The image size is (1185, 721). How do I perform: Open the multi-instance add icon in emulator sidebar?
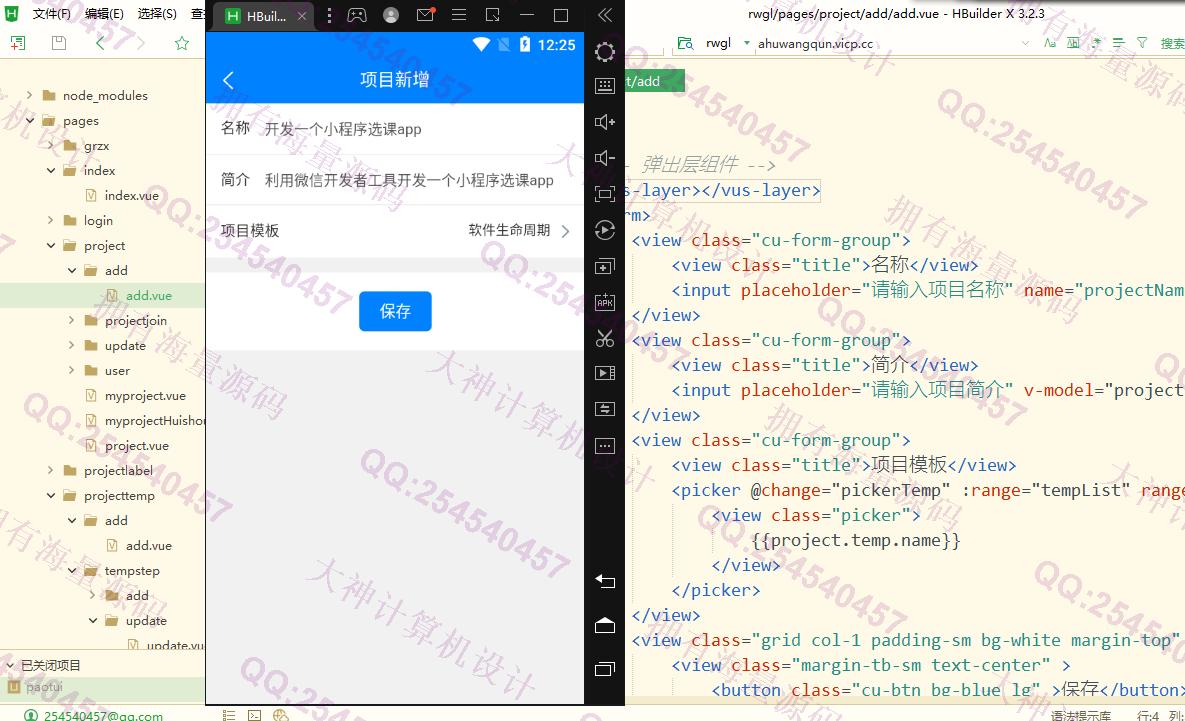(x=605, y=266)
